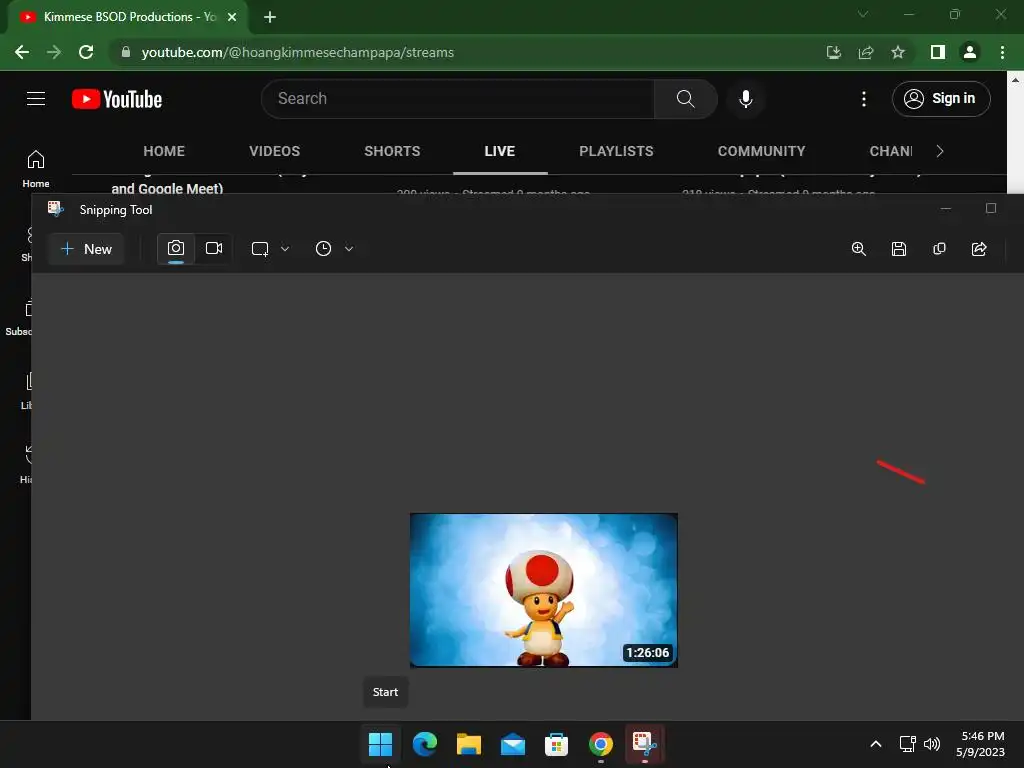Go to Home in YouTube sidebar

click(x=36, y=169)
